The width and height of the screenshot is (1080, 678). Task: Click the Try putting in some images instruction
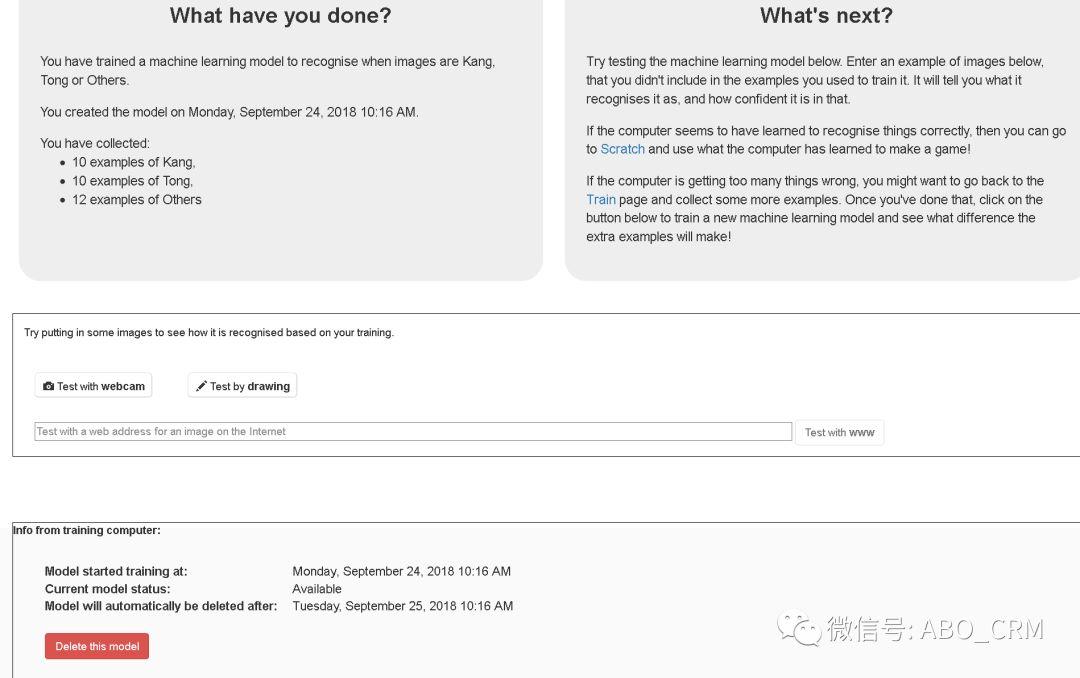[209, 332]
